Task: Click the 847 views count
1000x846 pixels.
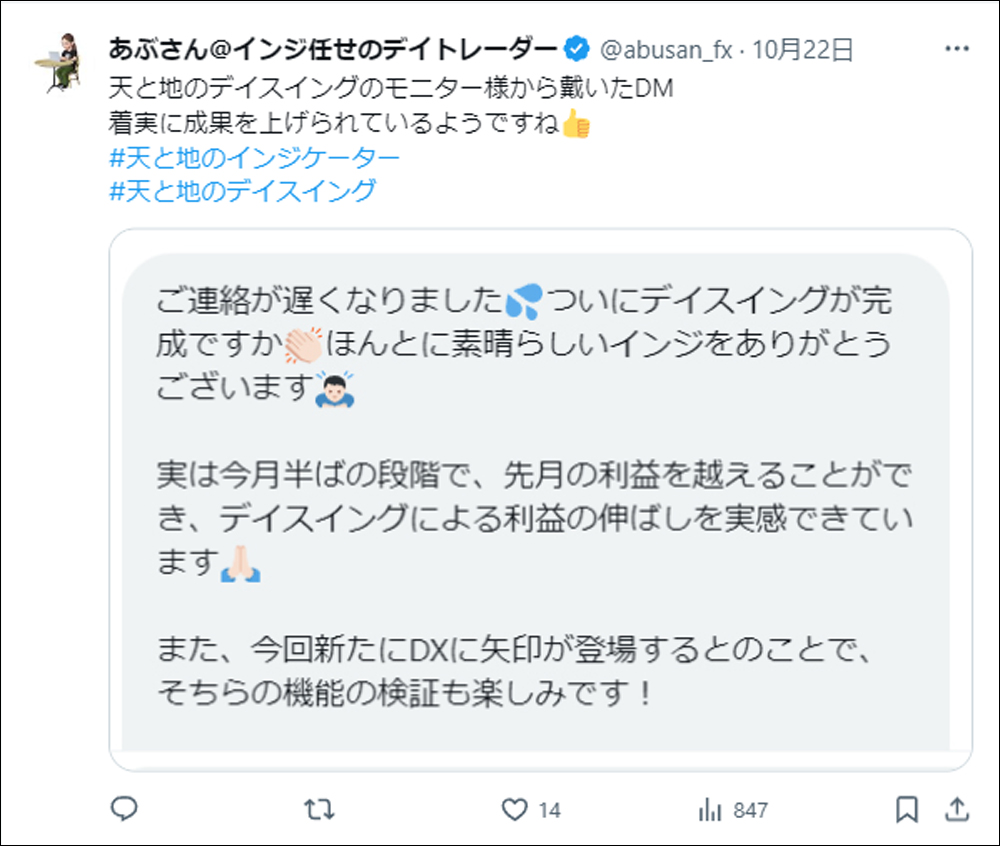Action: pyautogui.click(x=750, y=810)
